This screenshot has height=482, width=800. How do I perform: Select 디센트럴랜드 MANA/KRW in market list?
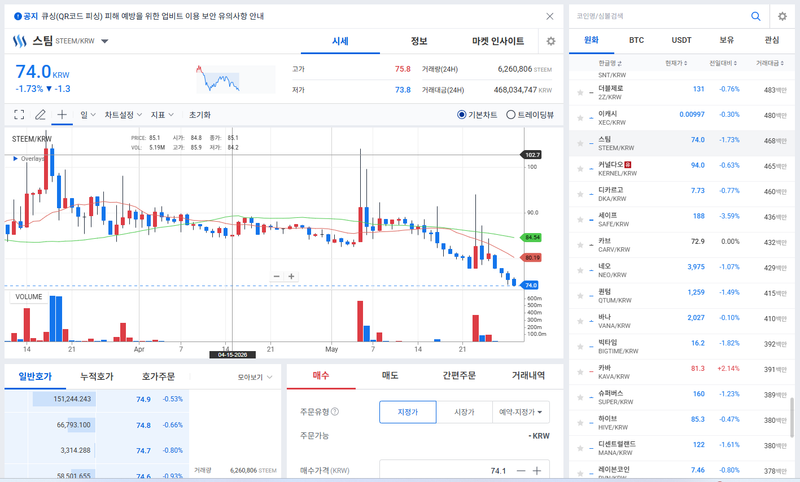click(x=681, y=448)
